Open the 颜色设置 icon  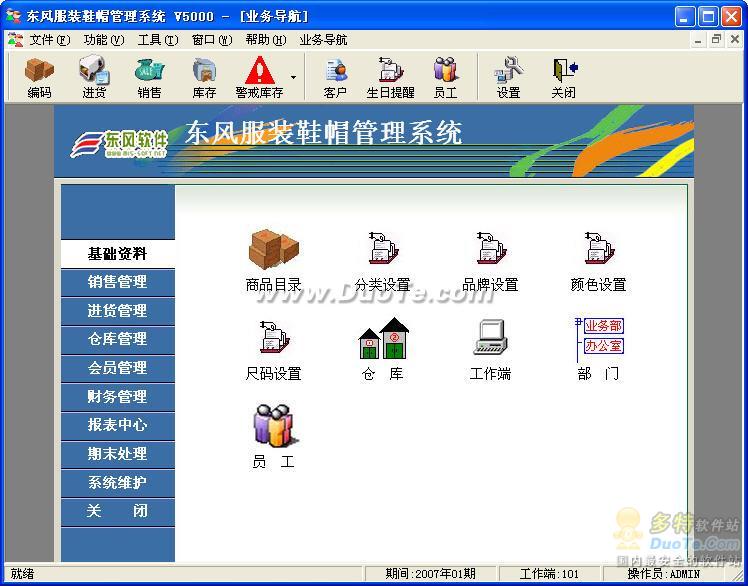598,261
